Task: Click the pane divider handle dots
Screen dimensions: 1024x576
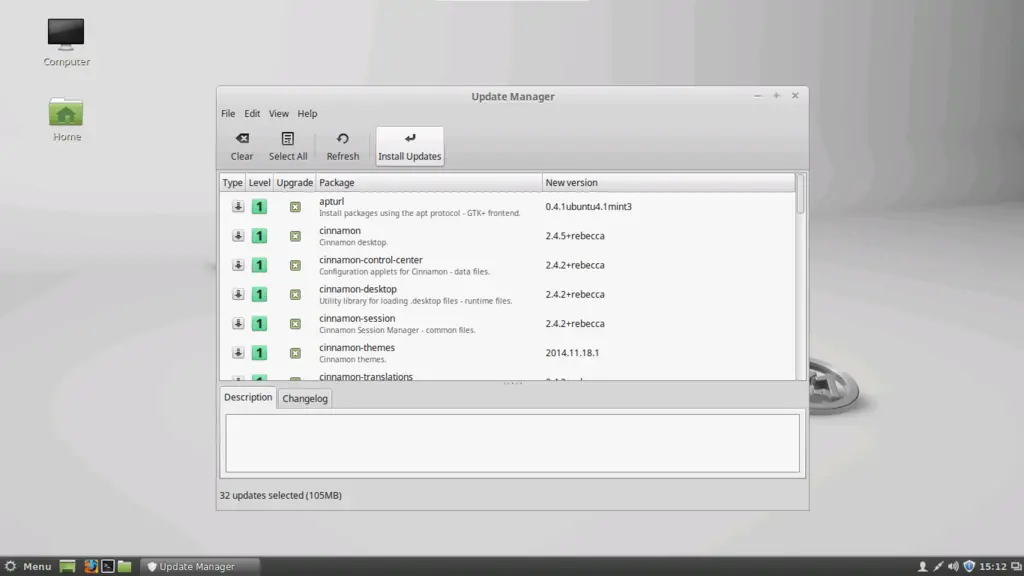Action: point(513,383)
